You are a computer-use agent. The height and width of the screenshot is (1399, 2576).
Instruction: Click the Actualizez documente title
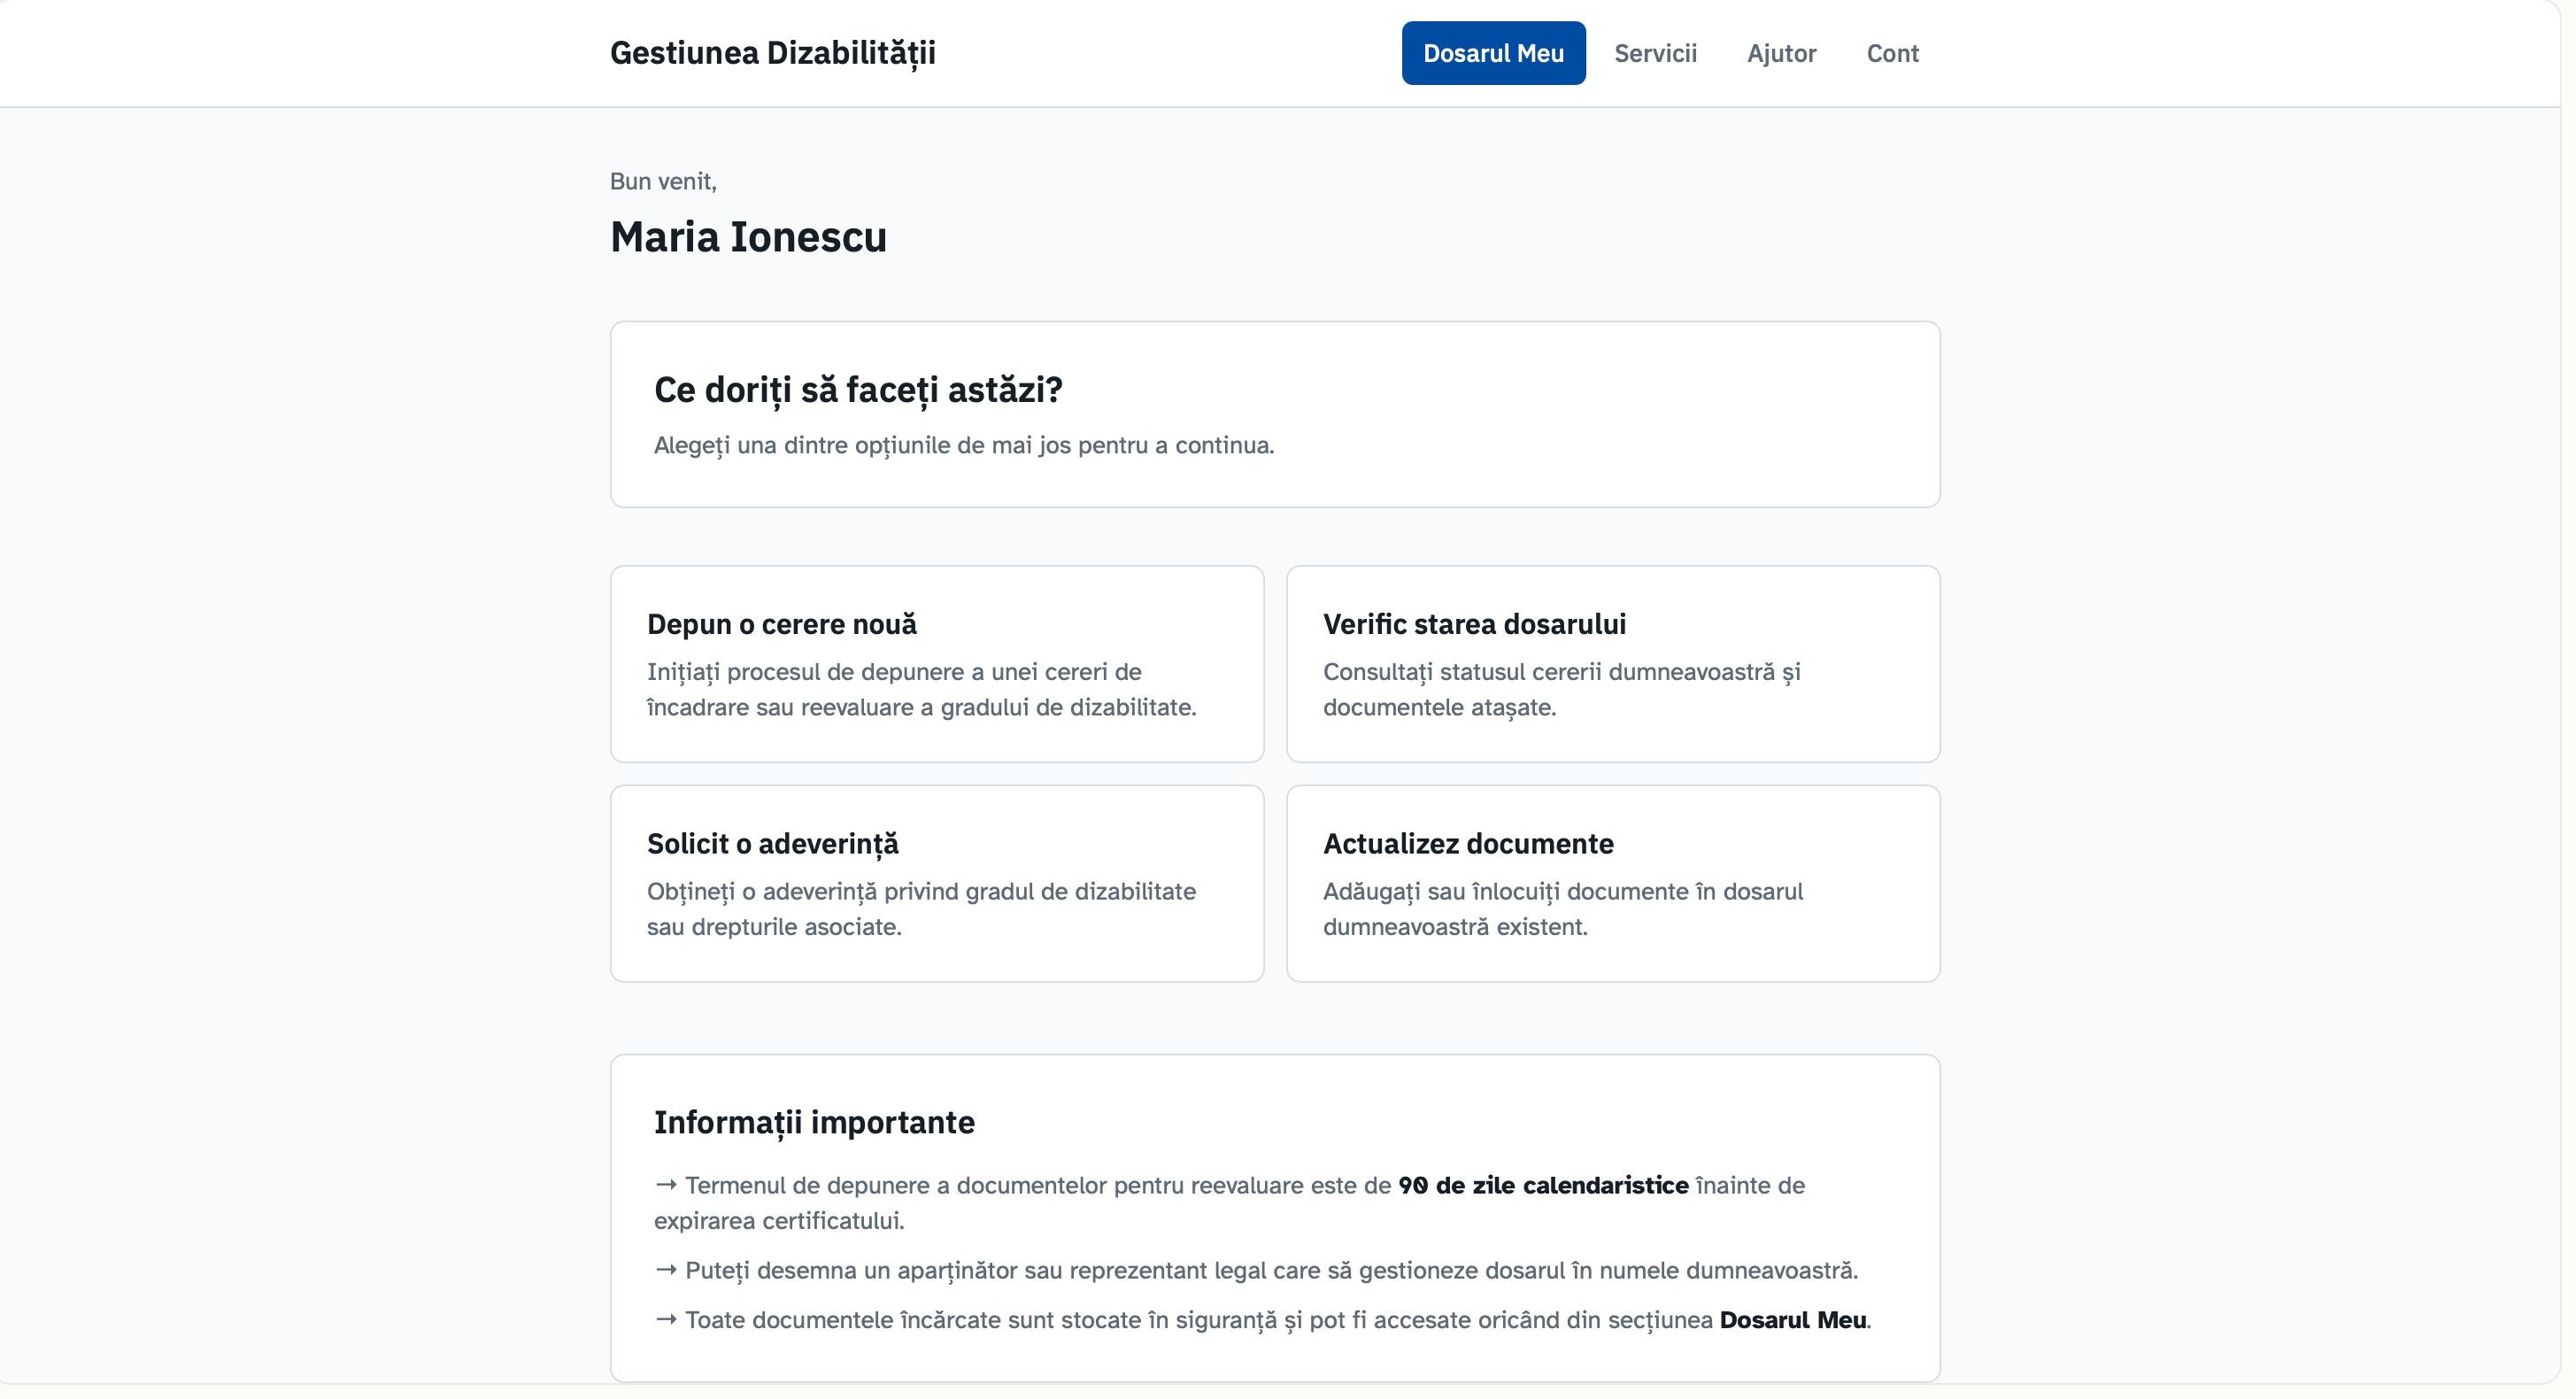[1467, 843]
